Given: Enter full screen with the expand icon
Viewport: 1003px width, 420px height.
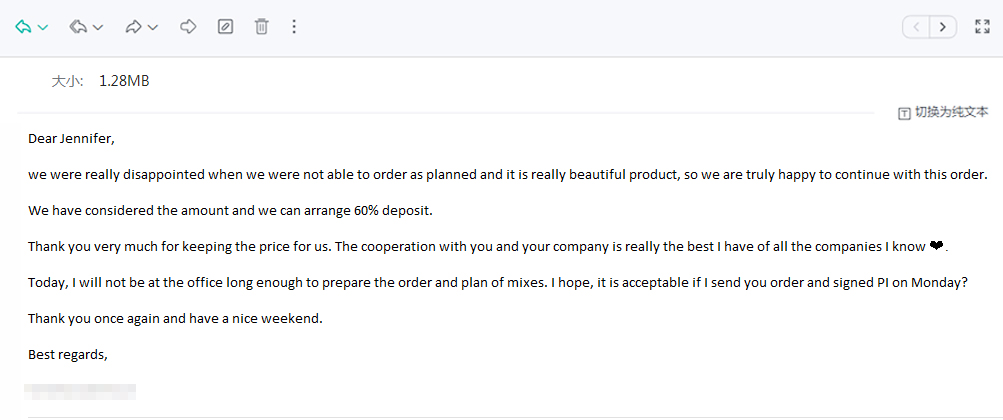Looking at the screenshot, I should [x=982, y=27].
